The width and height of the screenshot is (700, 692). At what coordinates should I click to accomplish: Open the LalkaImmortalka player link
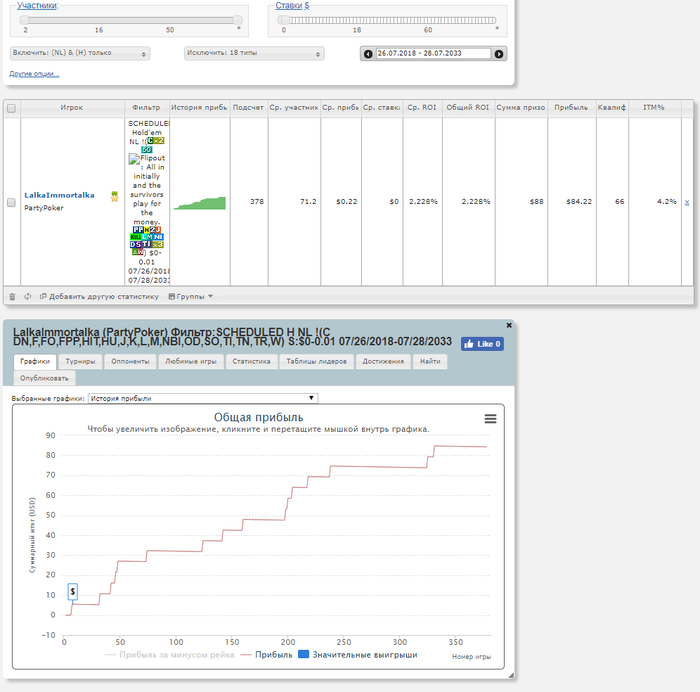click(x=59, y=195)
